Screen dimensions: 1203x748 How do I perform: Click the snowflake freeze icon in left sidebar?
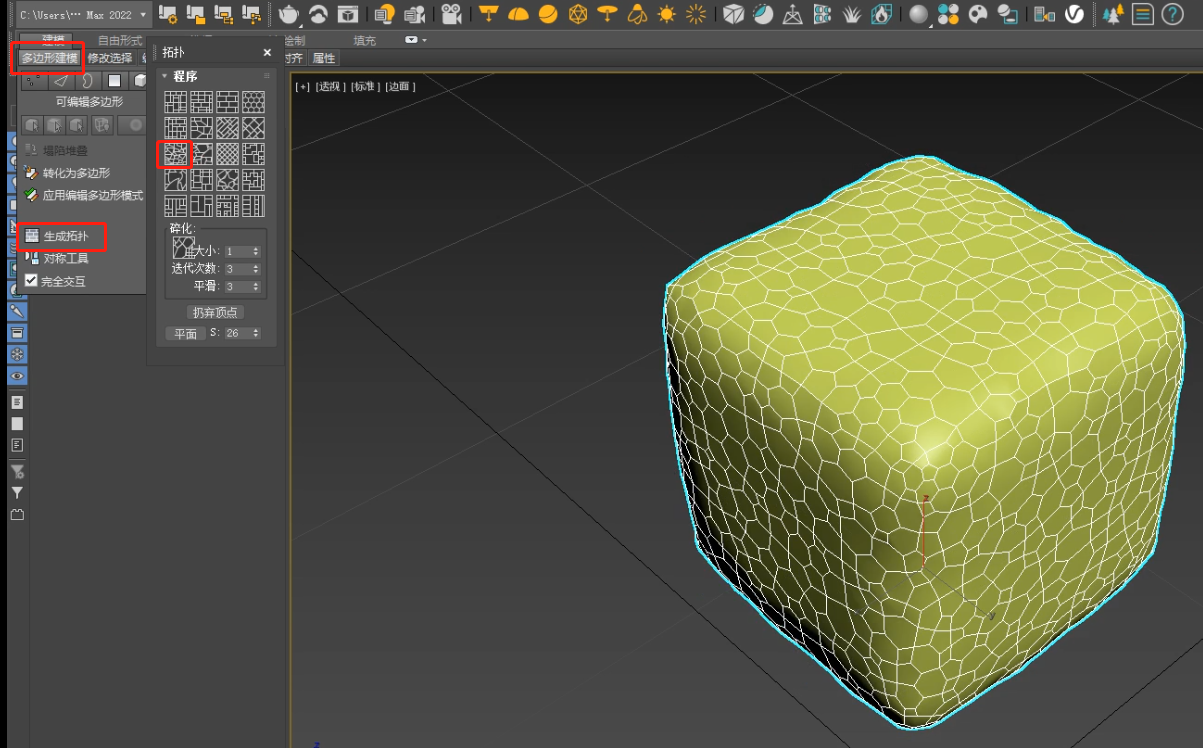click(x=17, y=355)
